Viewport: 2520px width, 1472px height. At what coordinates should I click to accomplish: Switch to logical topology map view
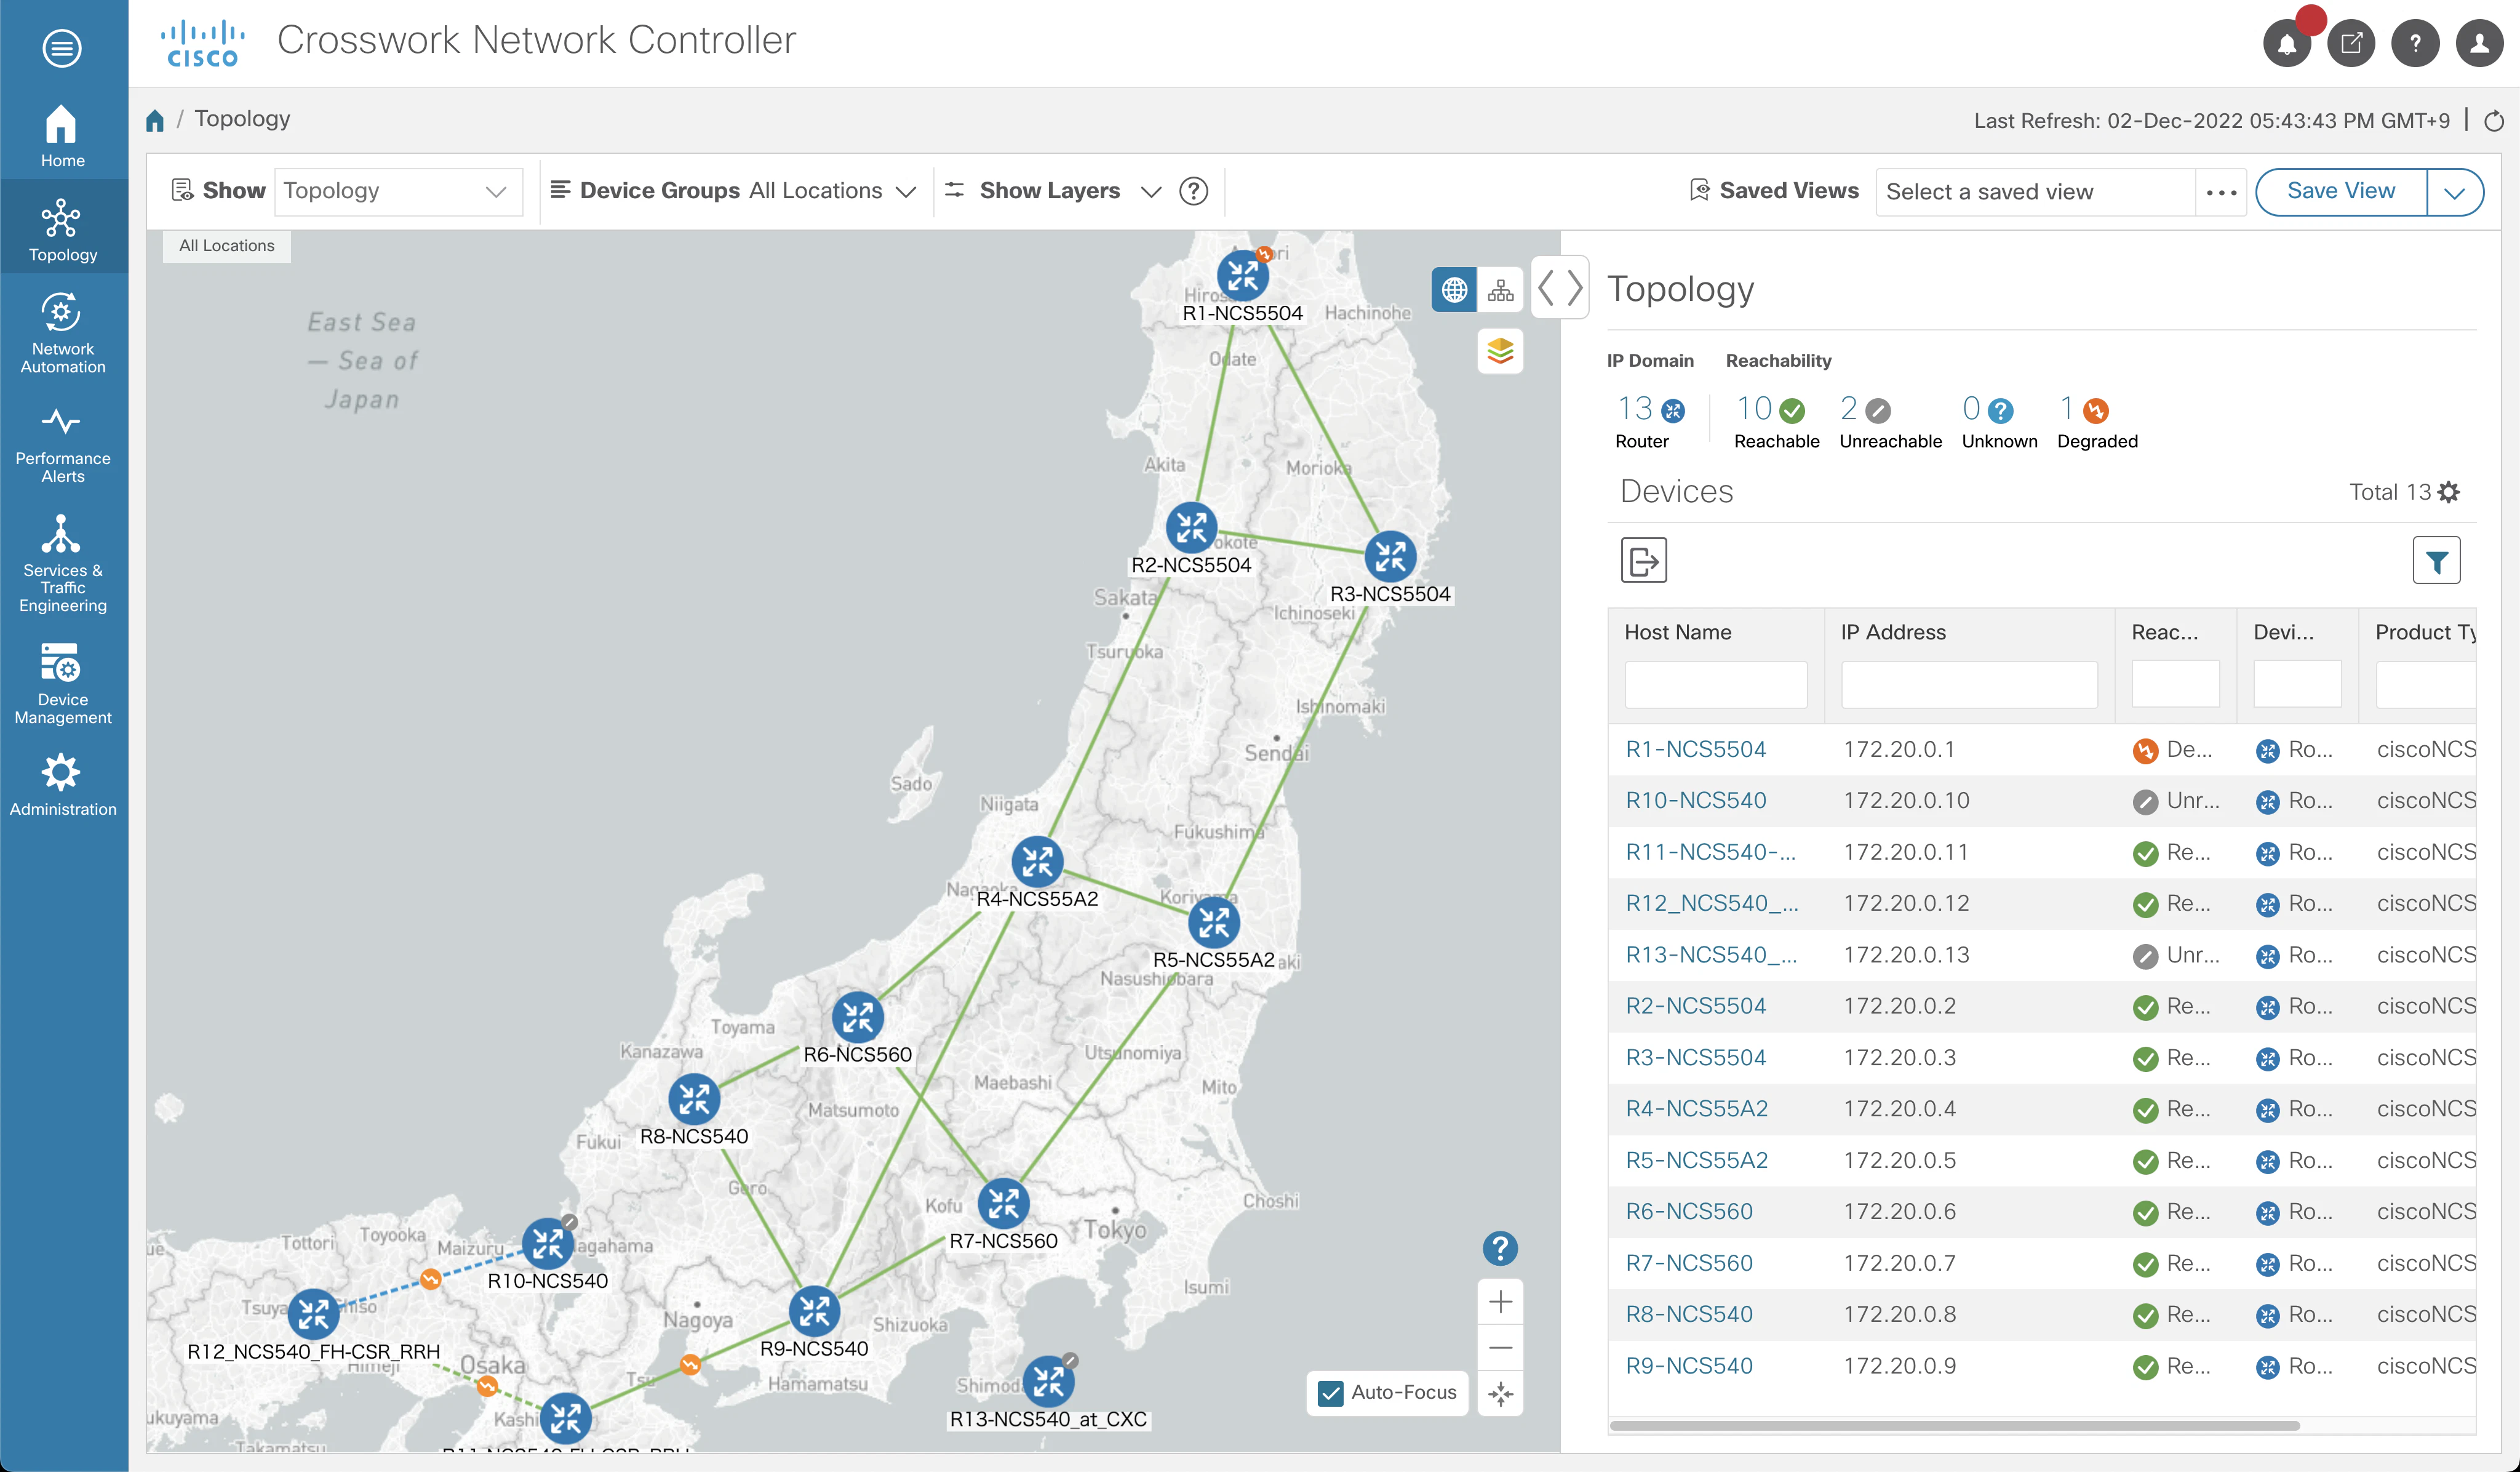(x=1500, y=290)
